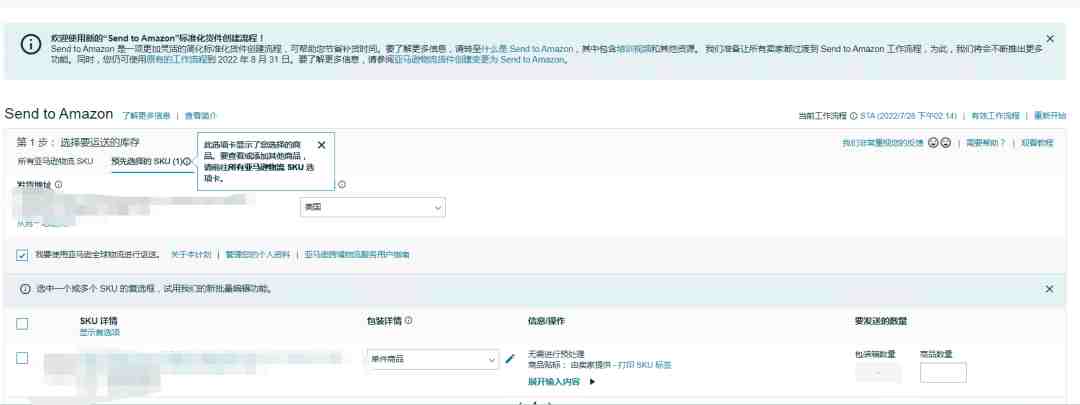Click the info icon in welcome banner
The width and height of the screenshot is (1080, 405).
click(30, 45)
